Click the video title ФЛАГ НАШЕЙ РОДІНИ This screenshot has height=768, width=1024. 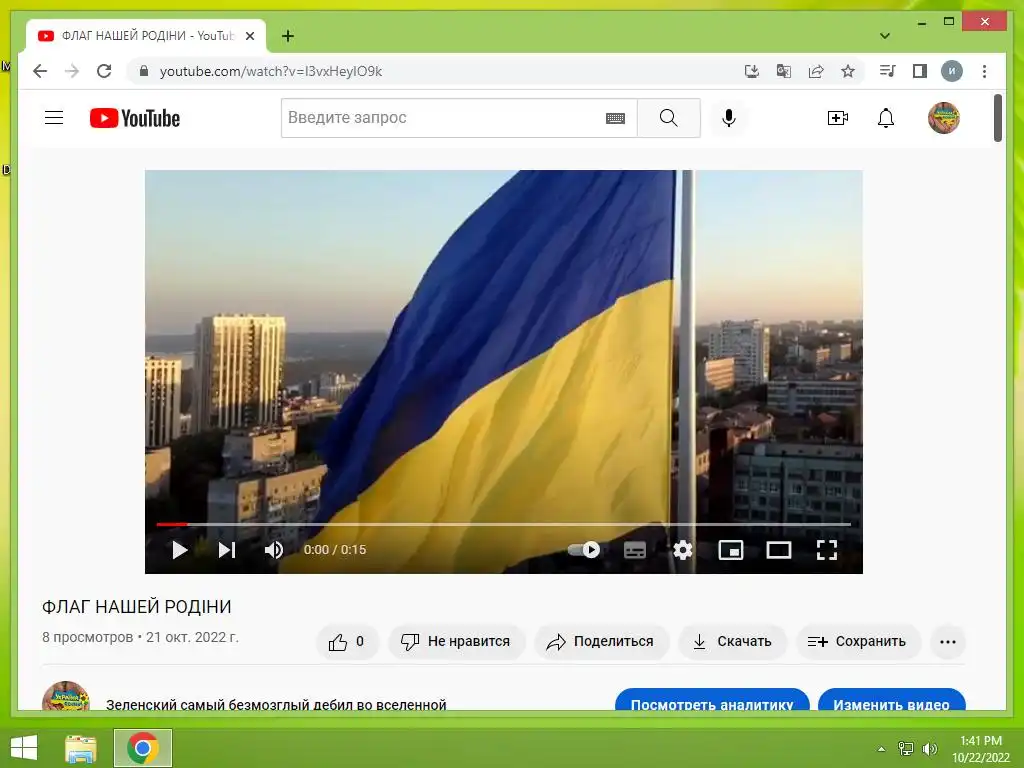pyautogui.click(x=136, y=607)
